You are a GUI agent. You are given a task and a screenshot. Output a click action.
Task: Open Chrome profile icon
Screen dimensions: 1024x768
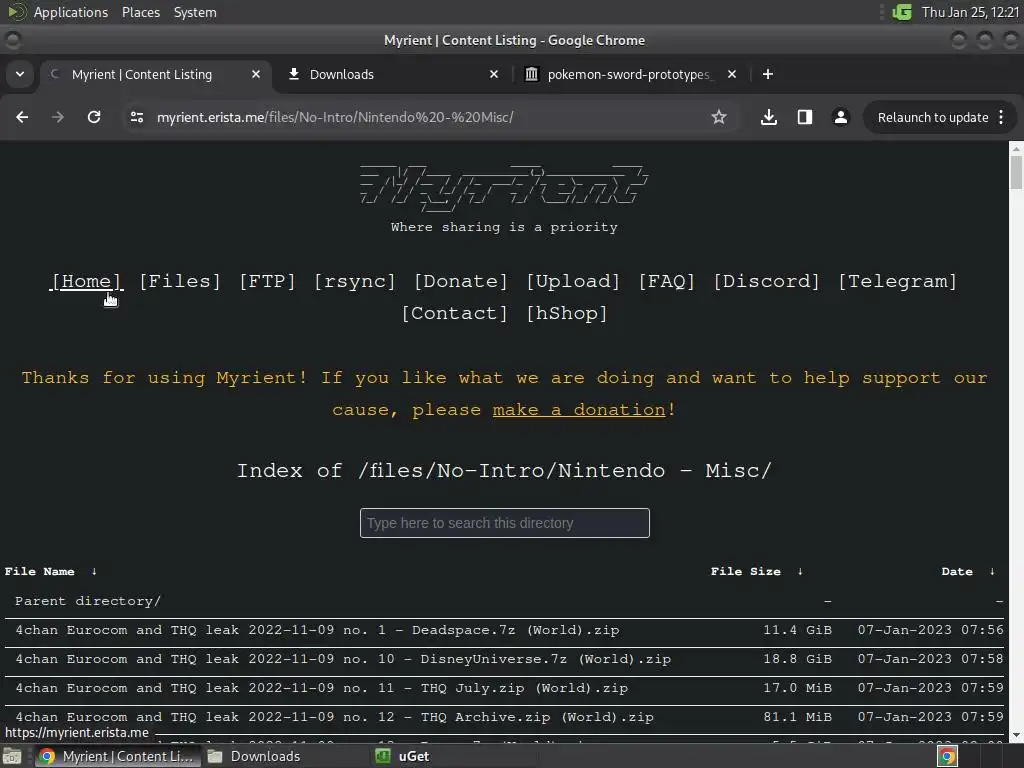point(840,117)
